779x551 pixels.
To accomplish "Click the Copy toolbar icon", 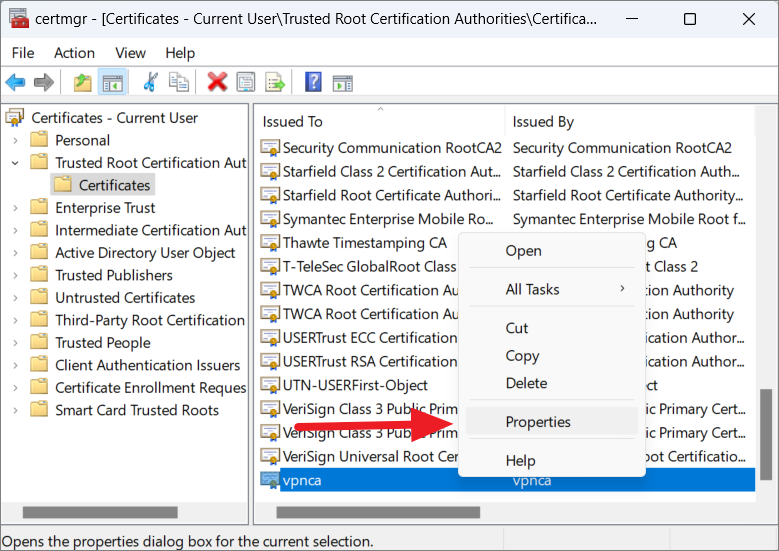I will coord(179,82).
